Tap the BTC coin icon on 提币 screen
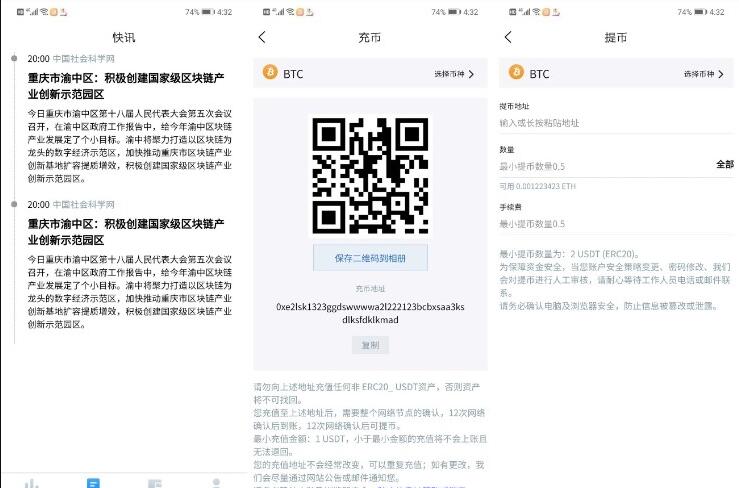Image resolution: width=739 pixels, height=488 pixels. [x=516, y=72]
